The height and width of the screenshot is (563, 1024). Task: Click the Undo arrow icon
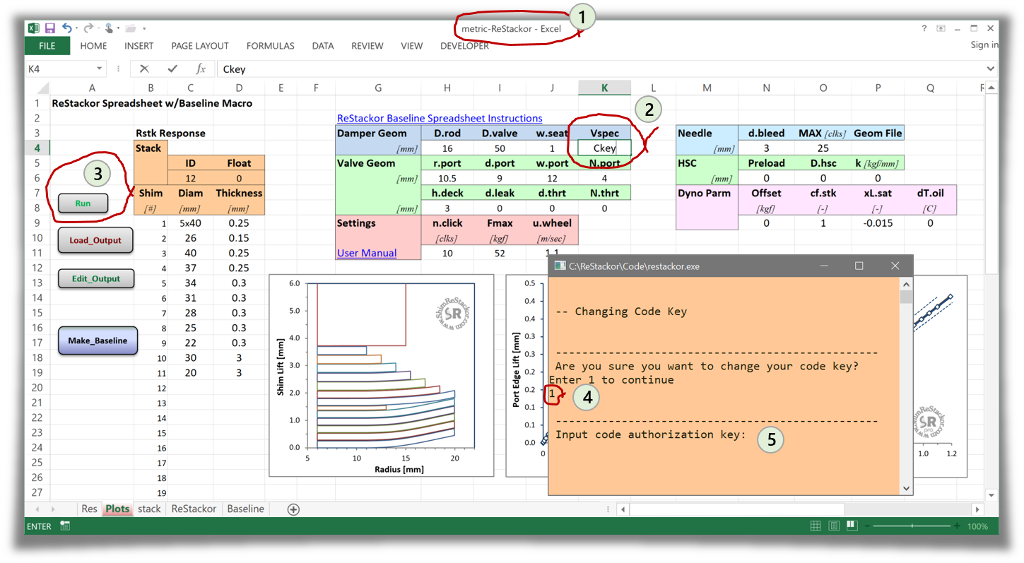pyautogui.click(x=67, y=28)
